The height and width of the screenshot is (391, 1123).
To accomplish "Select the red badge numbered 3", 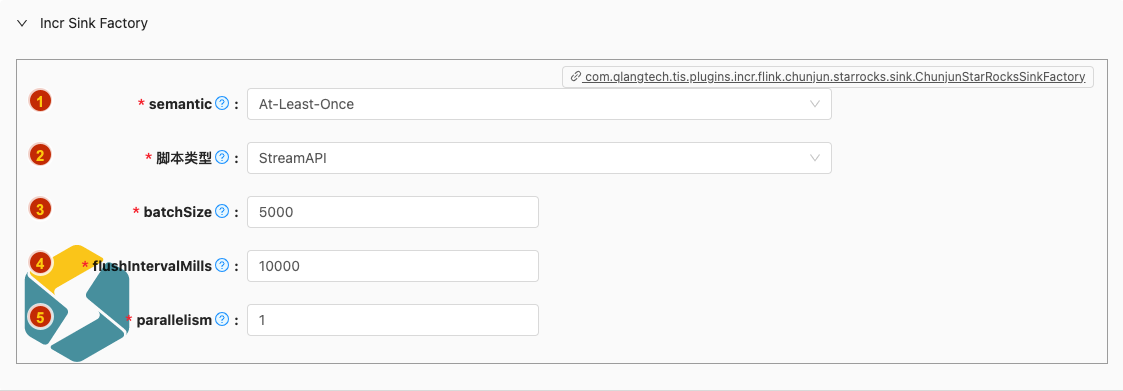I will click(40, 209).
